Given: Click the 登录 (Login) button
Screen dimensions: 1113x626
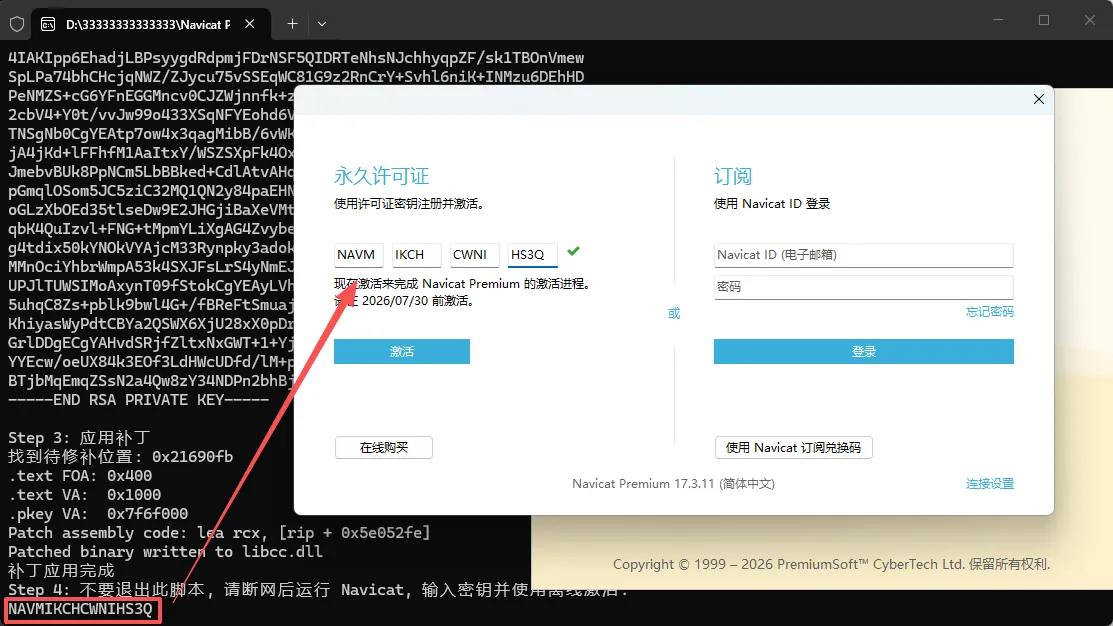Looking at the screenshot, I should click(863, 351).
